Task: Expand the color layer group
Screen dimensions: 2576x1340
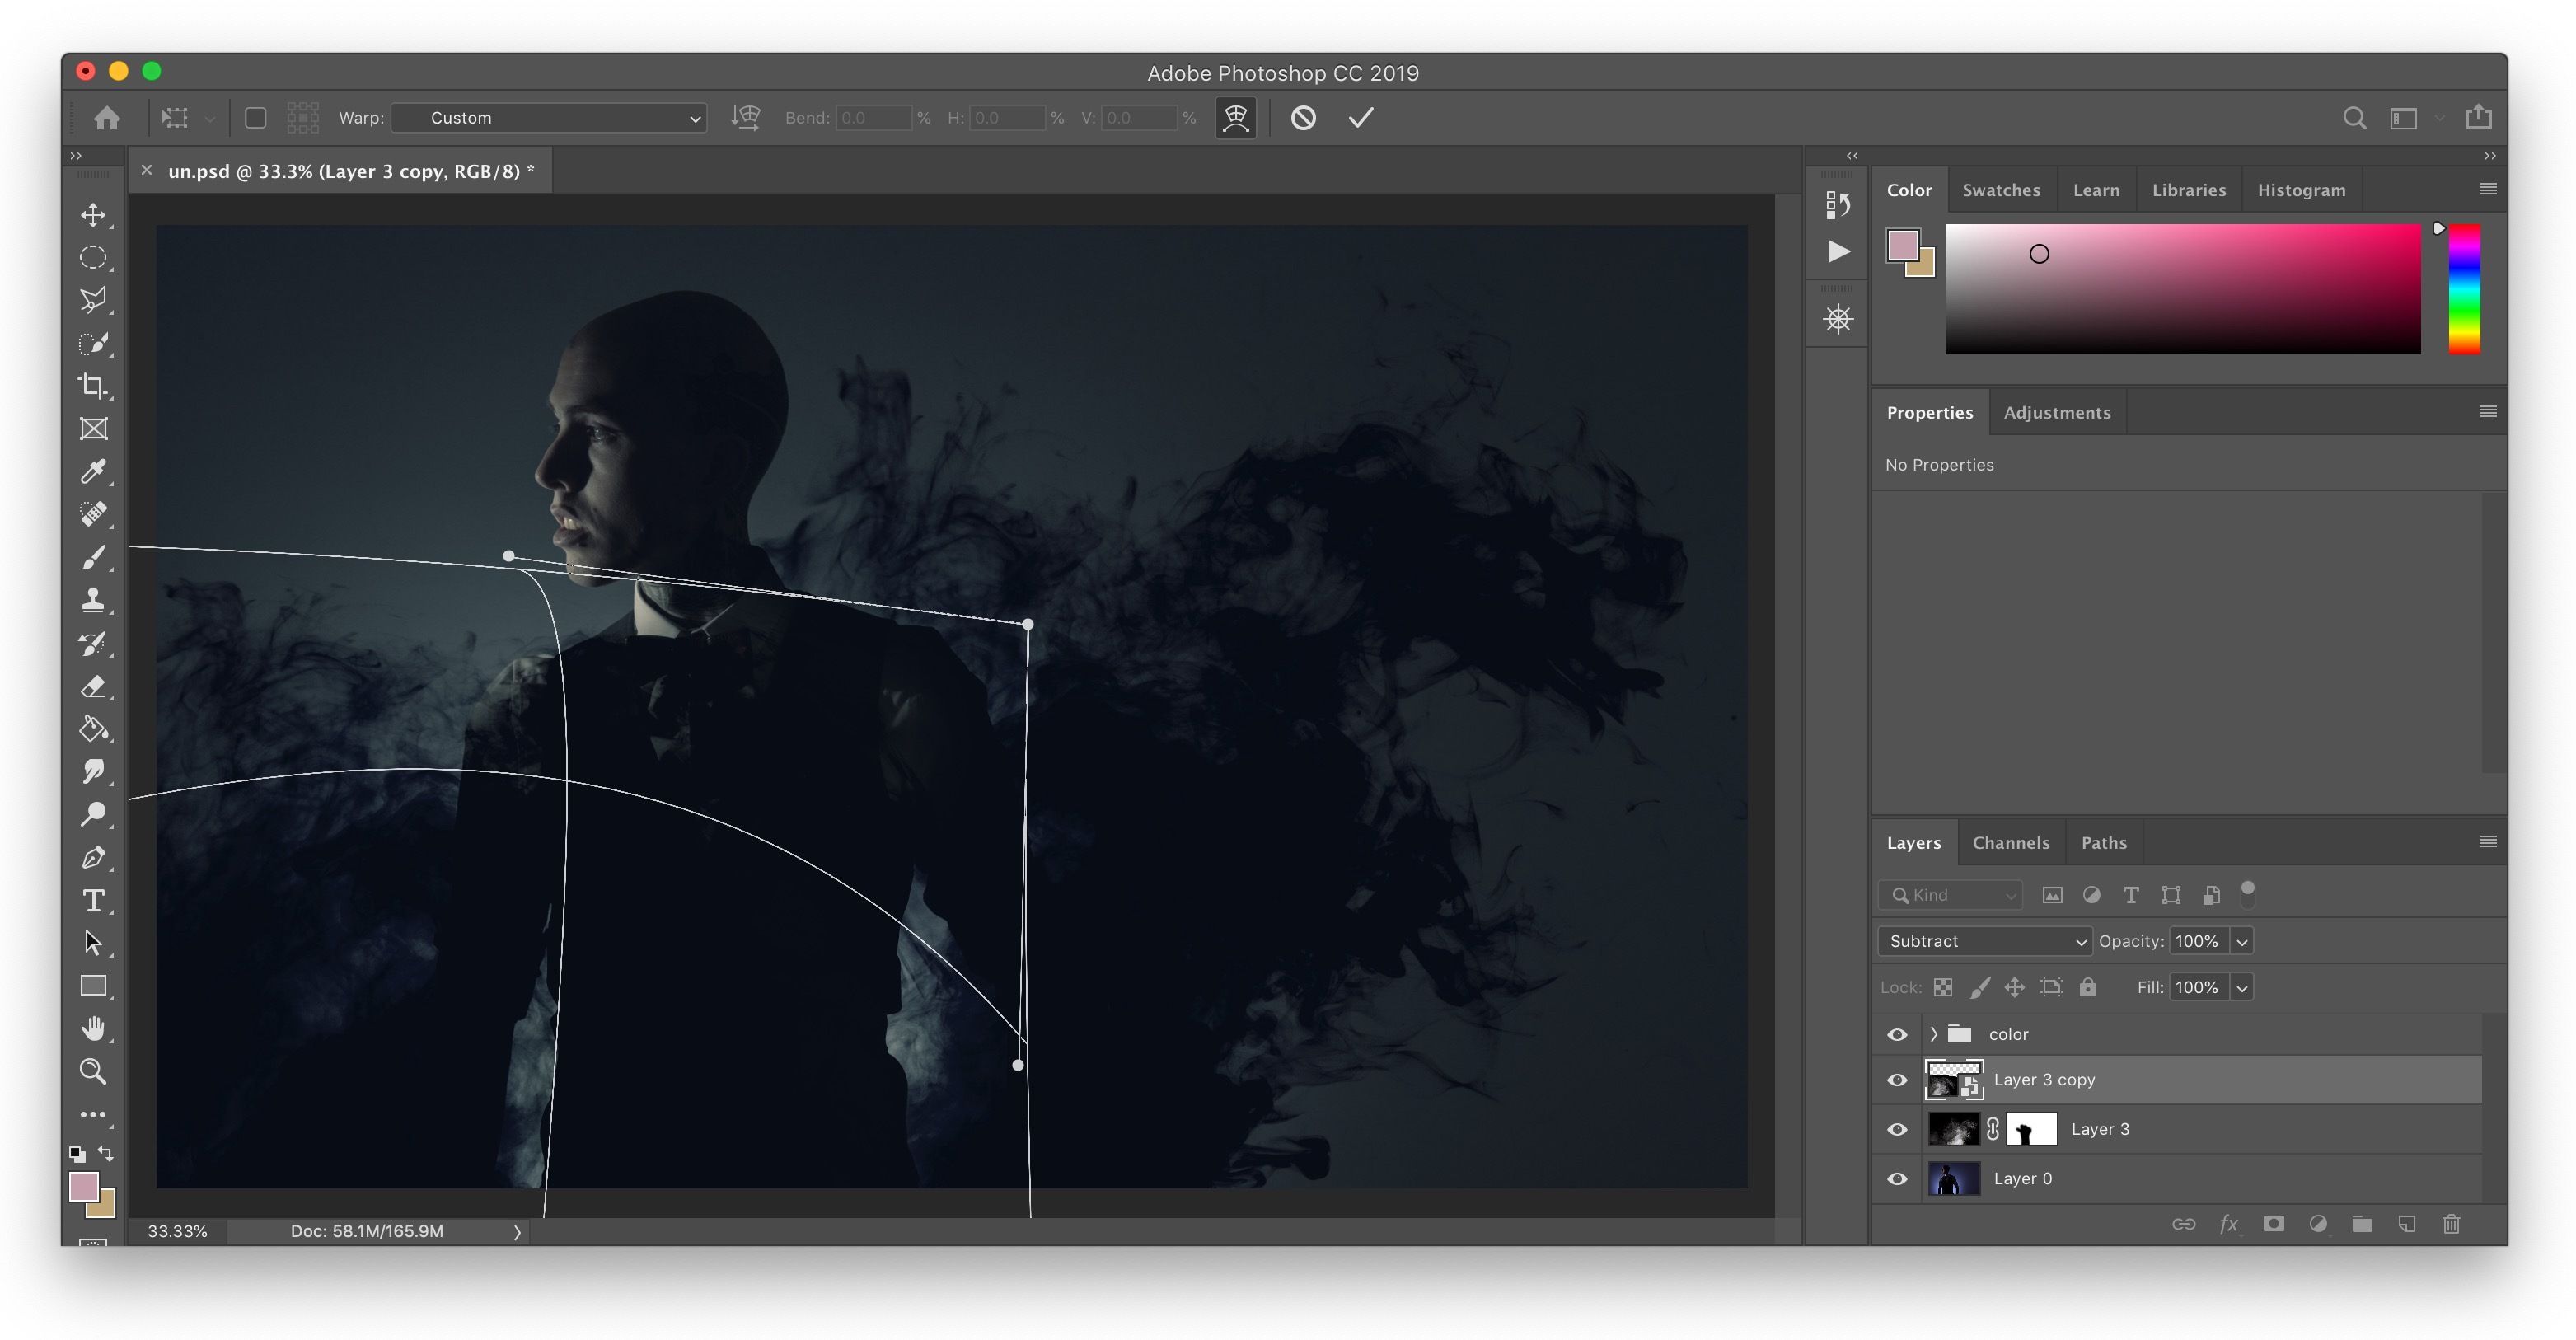Action: coord(1933,1035)
